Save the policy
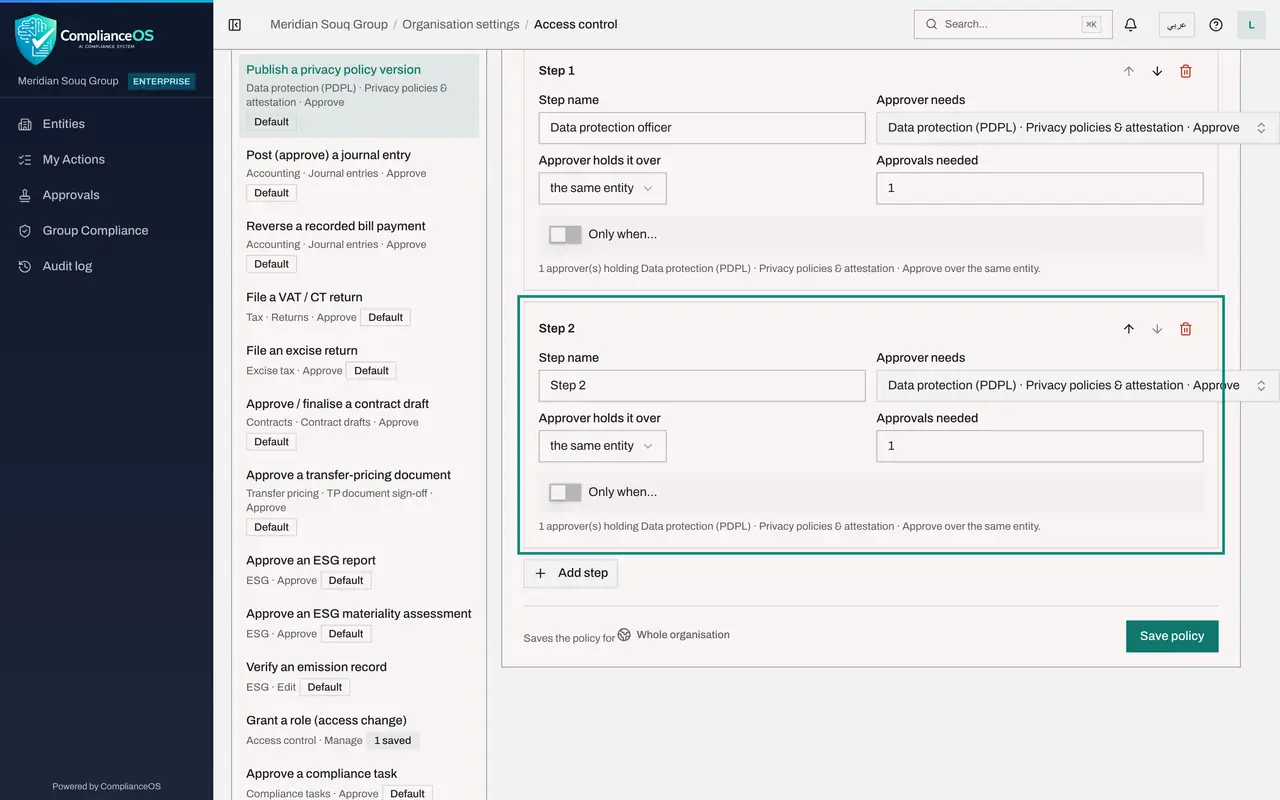Image resolution: width=1280 pixels, height=800 pixels. [x=1172, y=636]
